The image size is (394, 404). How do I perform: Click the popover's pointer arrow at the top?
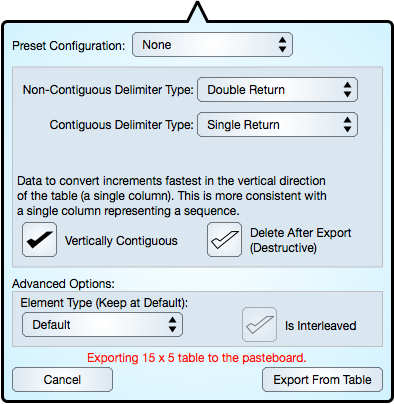198,12
